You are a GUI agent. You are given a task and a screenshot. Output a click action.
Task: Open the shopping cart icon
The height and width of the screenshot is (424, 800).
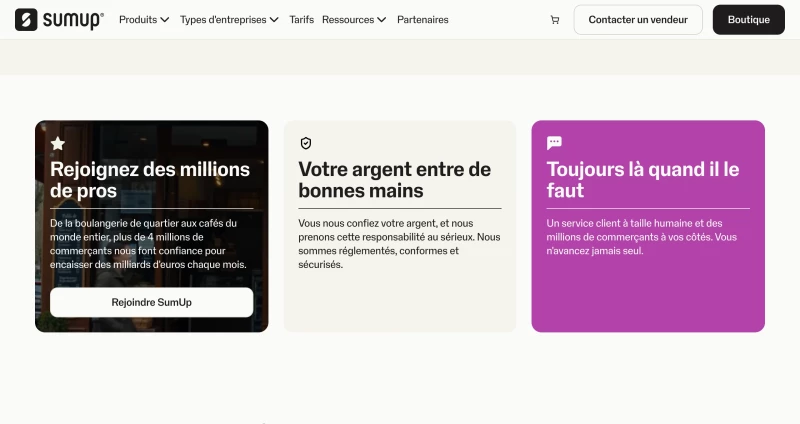point(555,20)
